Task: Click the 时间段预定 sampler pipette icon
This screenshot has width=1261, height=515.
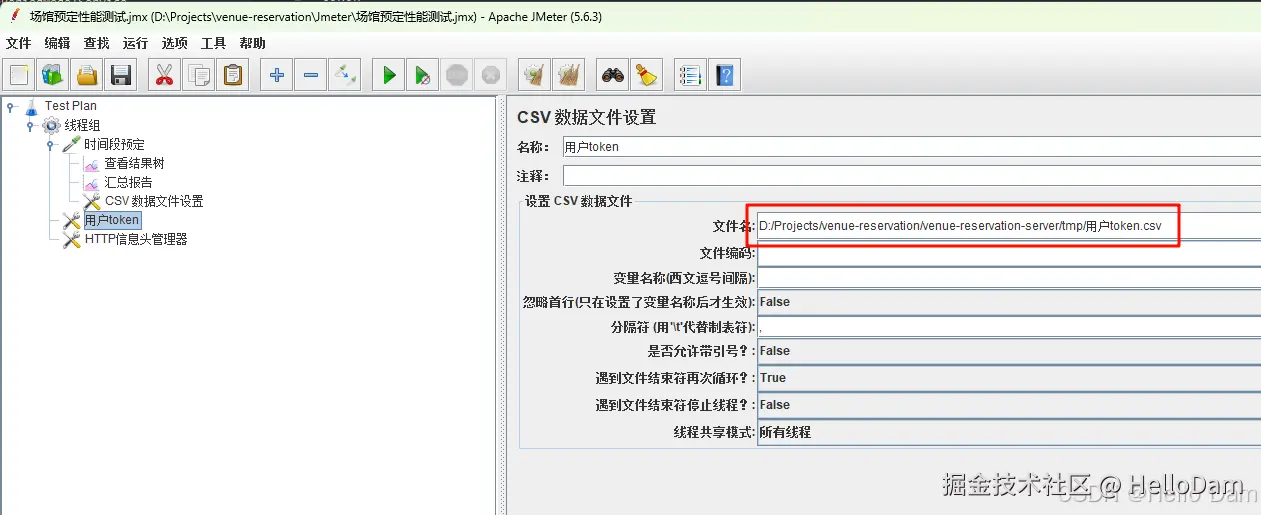Action: point(71,144)
